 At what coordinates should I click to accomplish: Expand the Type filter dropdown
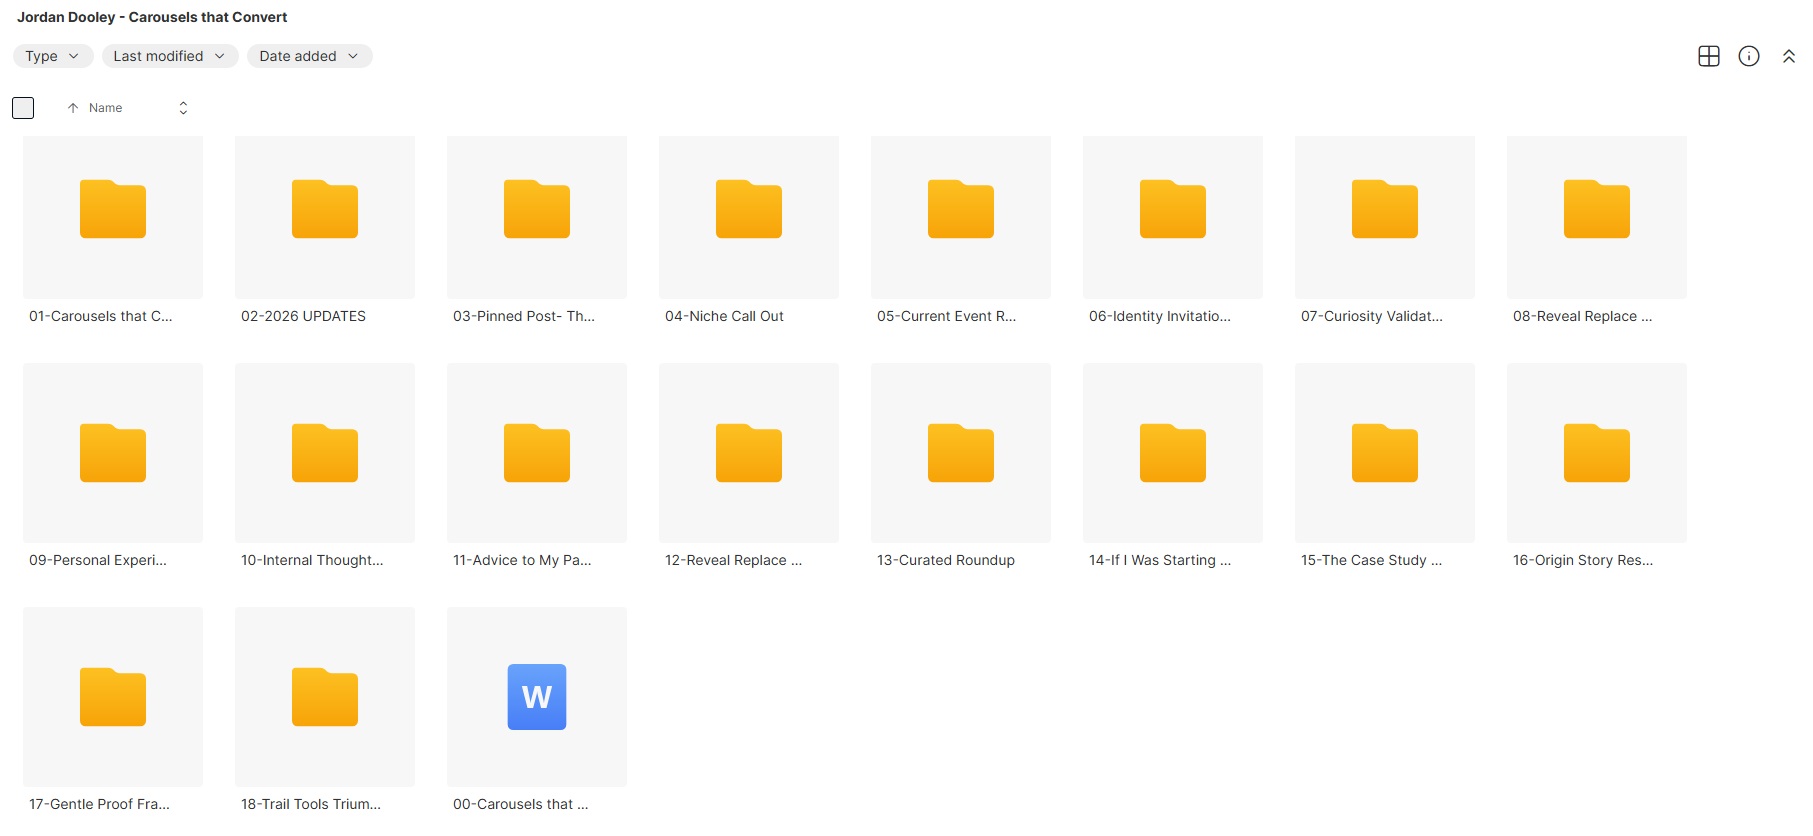point(52,56)
